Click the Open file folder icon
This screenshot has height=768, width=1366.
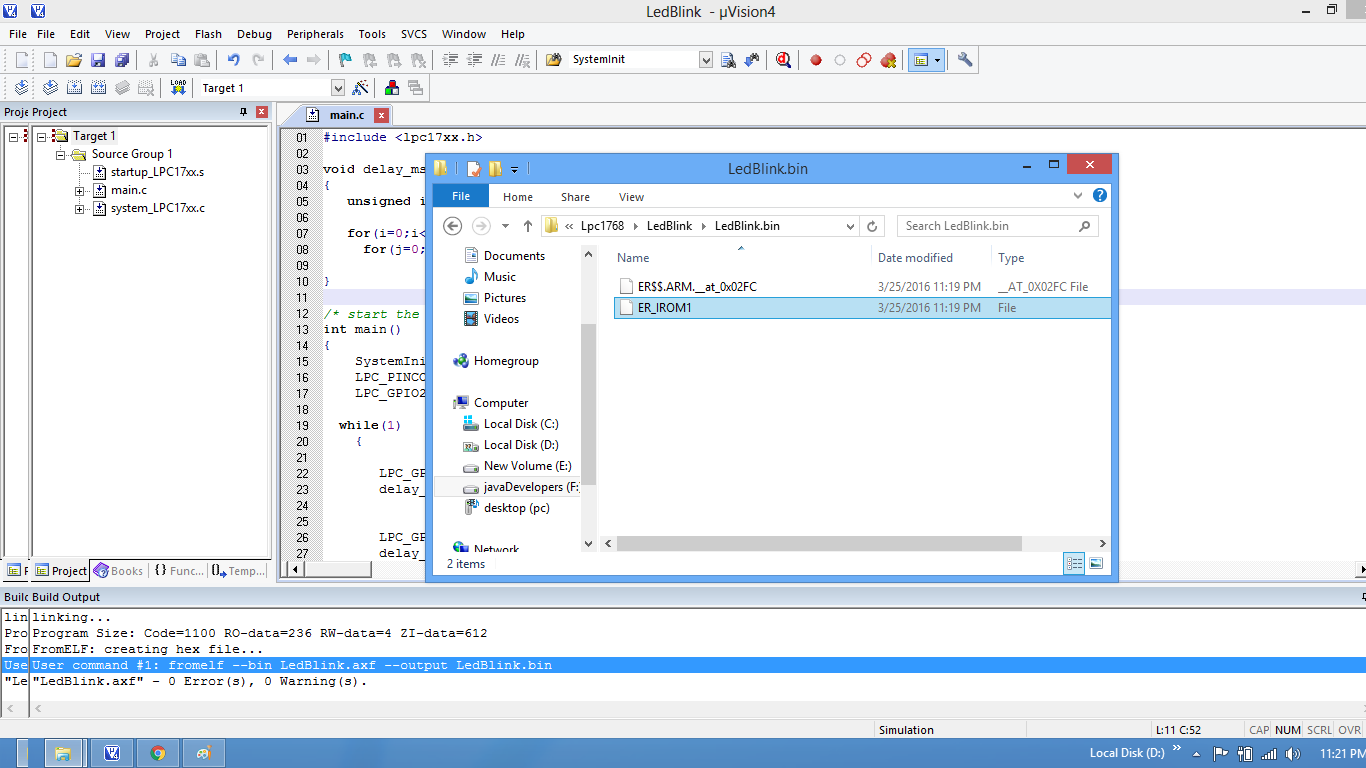click(74, 60)
